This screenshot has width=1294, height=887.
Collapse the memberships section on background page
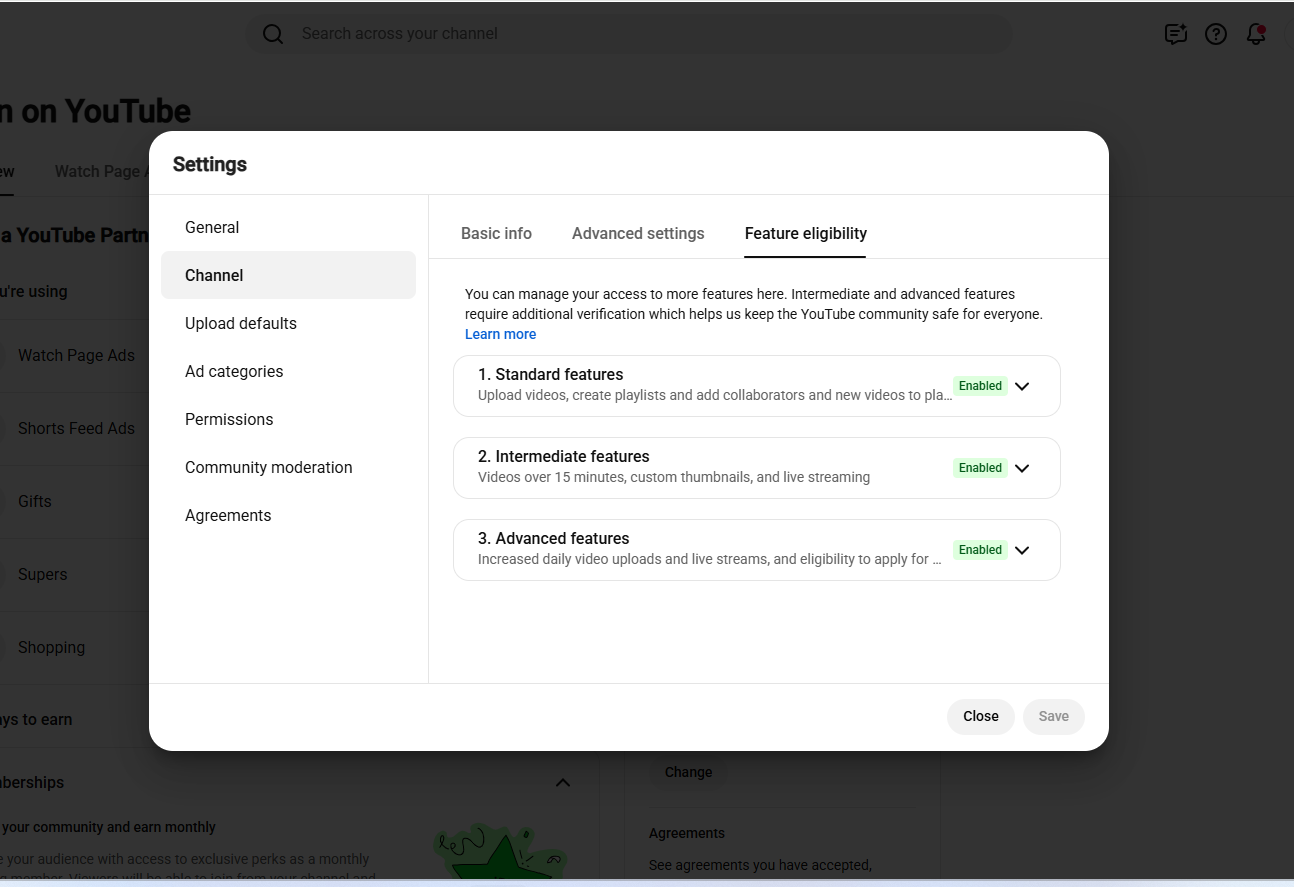[563, 782]
